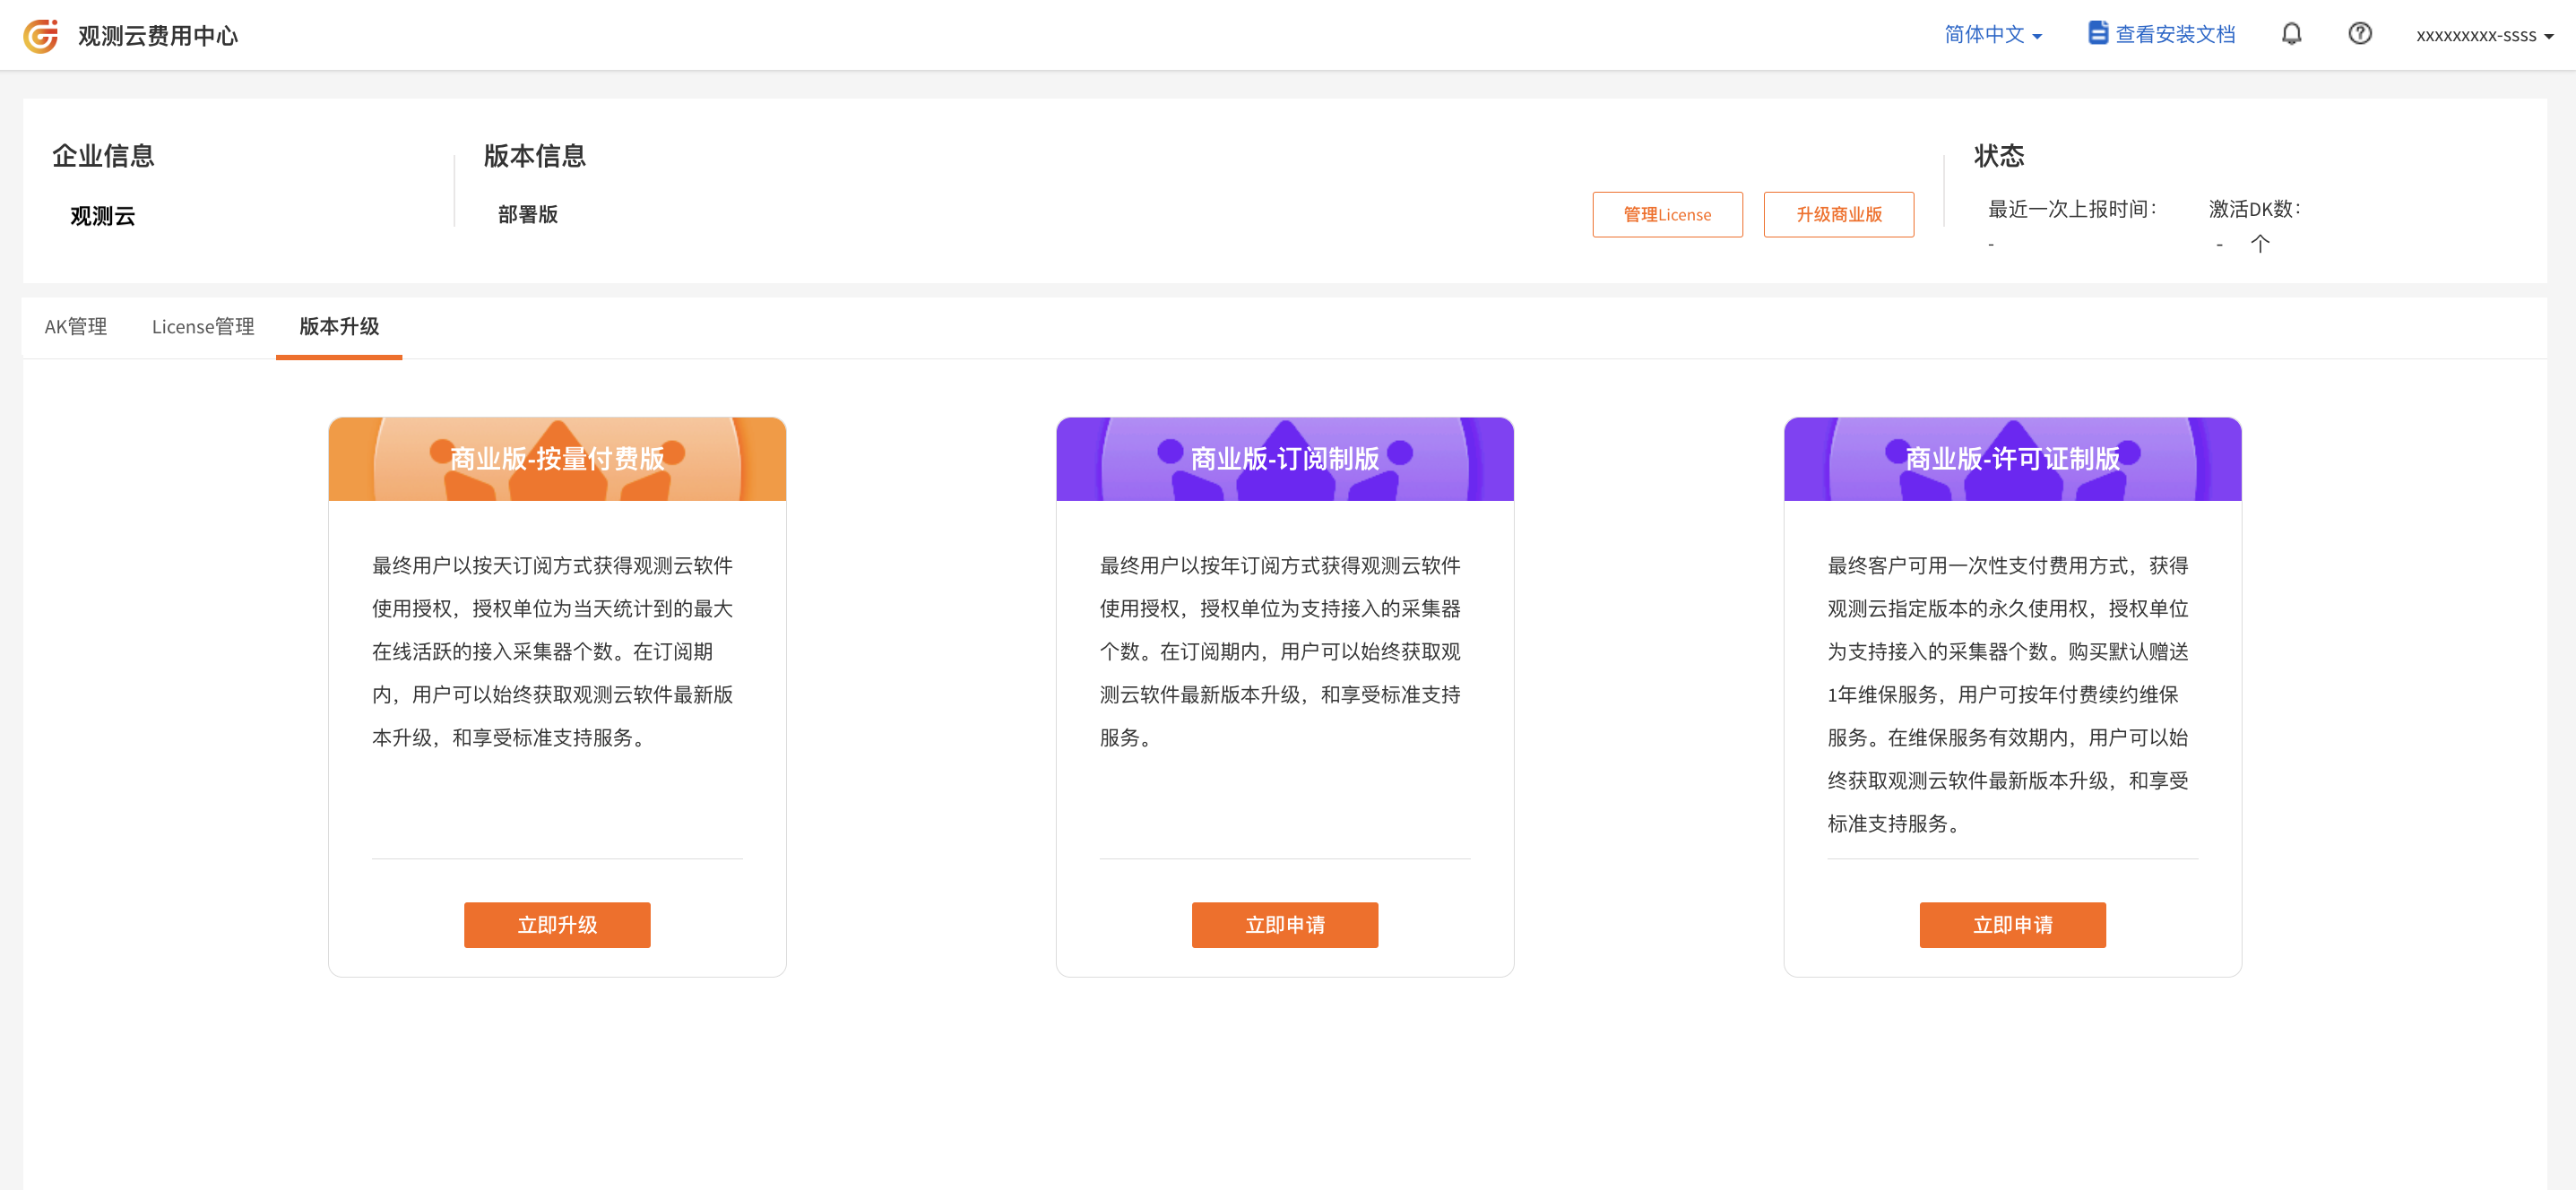Open the 简体中文 language dropdown
The height and width of the screenshot is (1190, 2576).
pos(1993,35)
